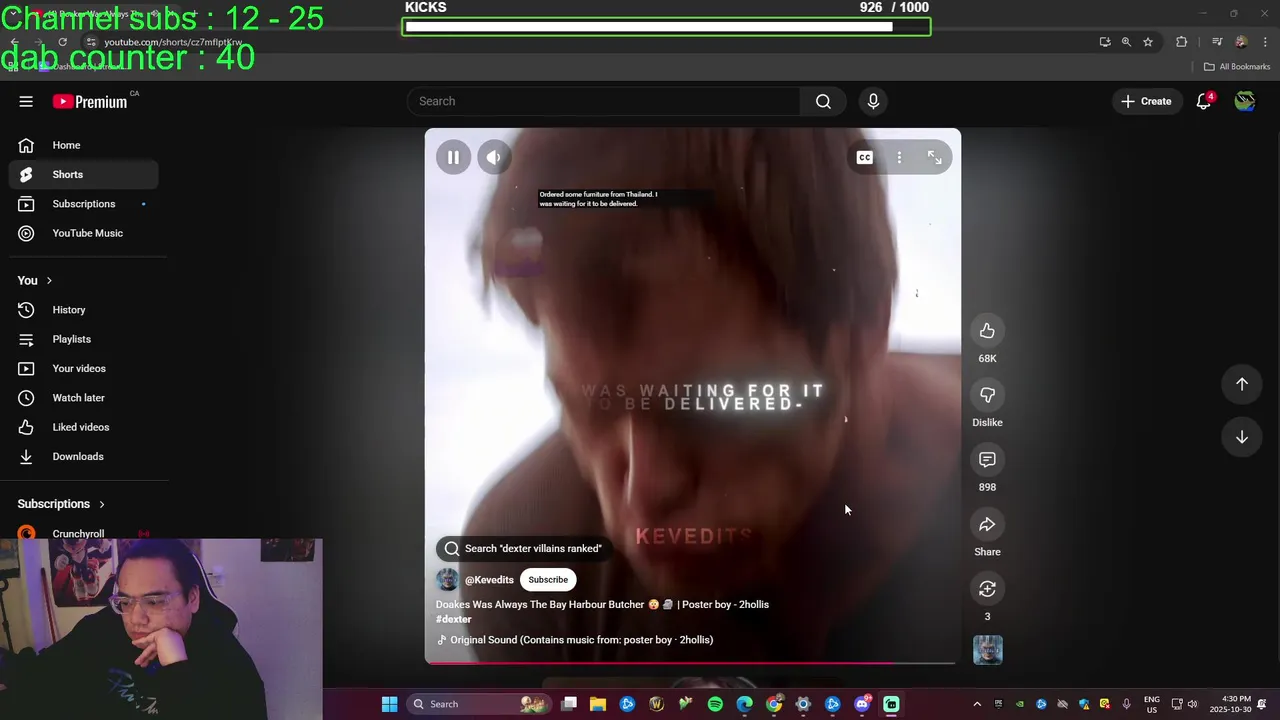Screen dimensions: 1280x720
Task: Open Discord from the taskbar
Action: [862, 704]
